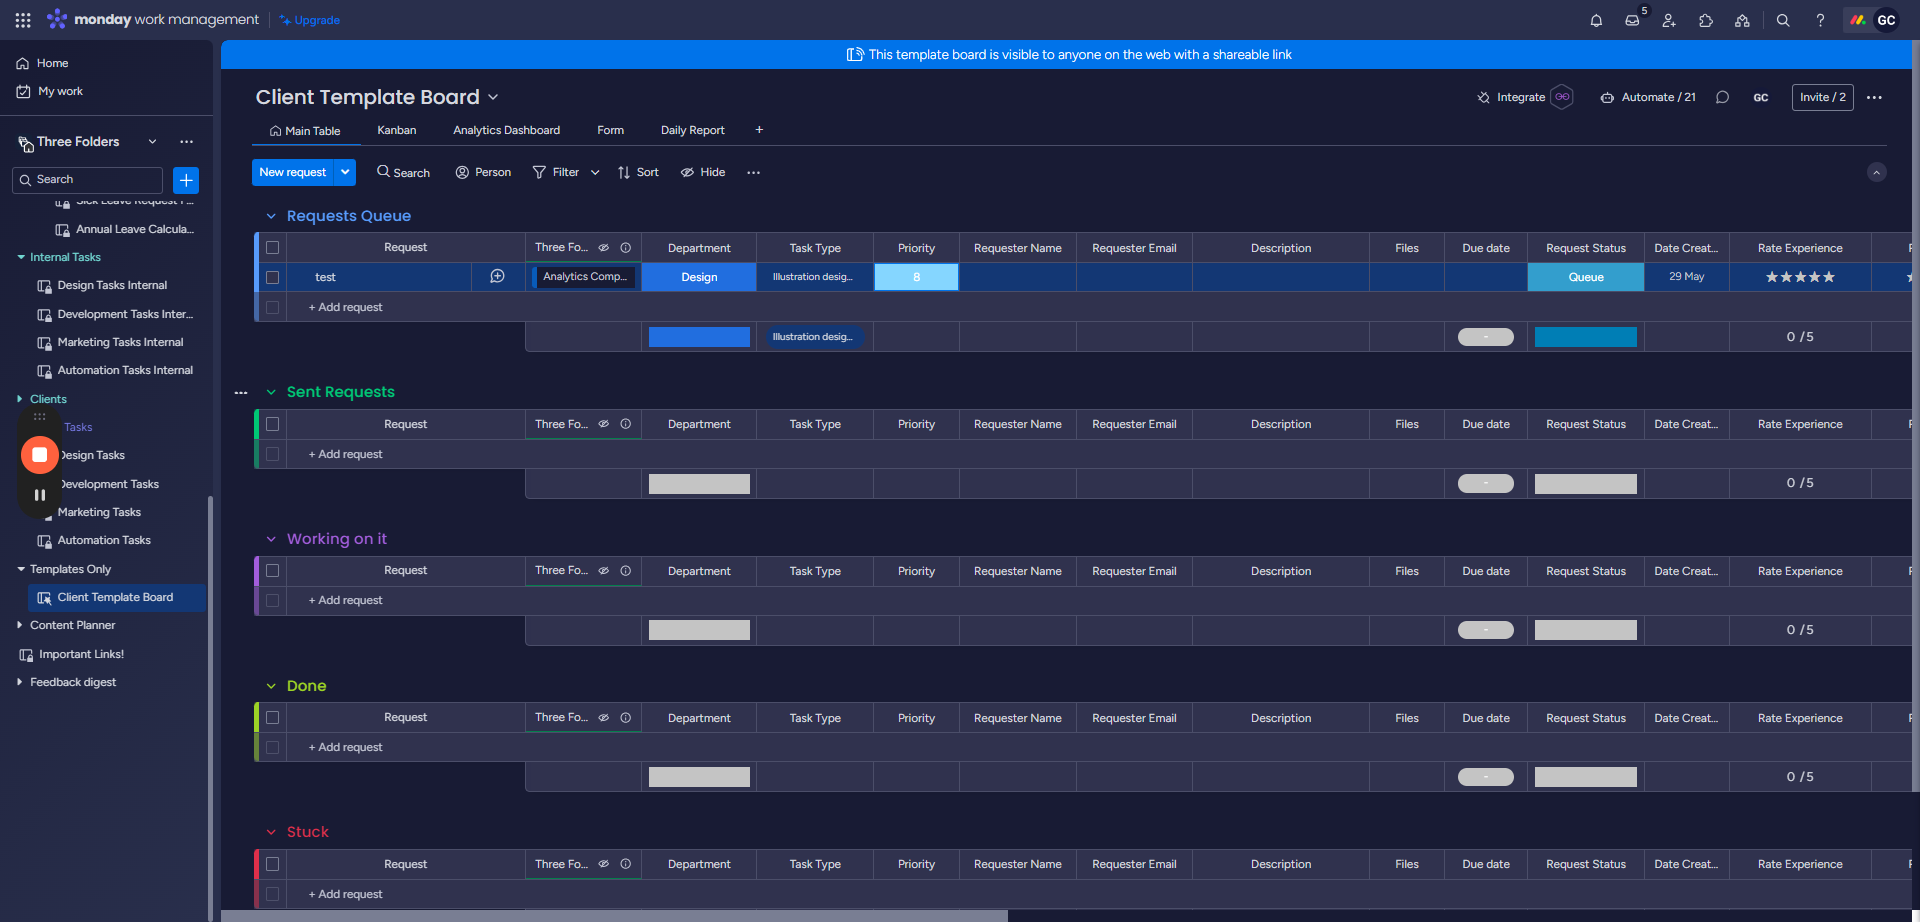The width and height of the screenshot is (1920, 922).
Task: Open the Filter dropdown arrow
Action: [595, 172]
